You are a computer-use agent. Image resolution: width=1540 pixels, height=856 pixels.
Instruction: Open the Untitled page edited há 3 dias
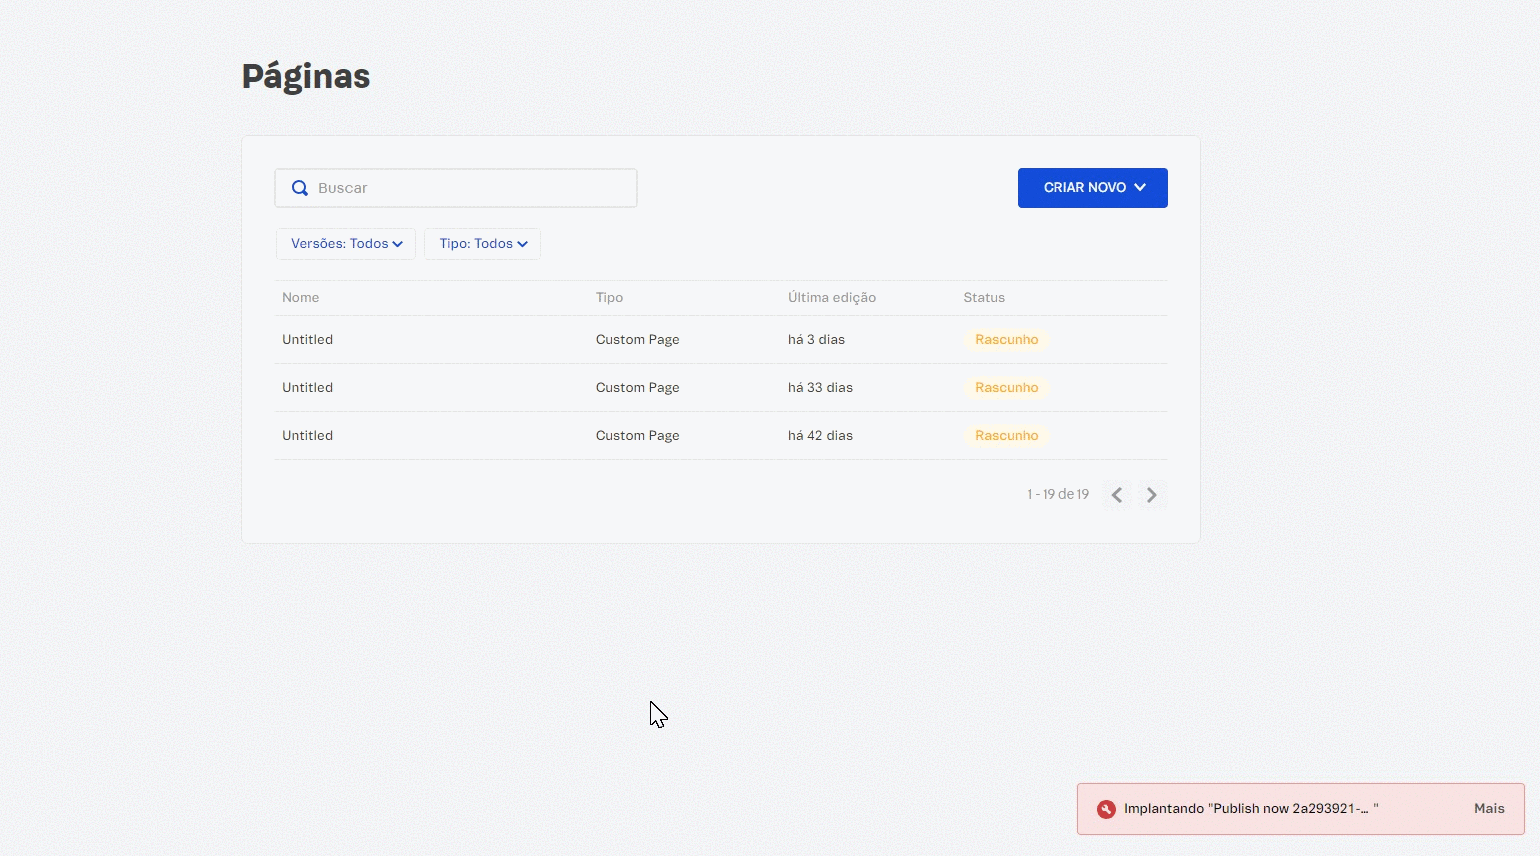(307, 339)
